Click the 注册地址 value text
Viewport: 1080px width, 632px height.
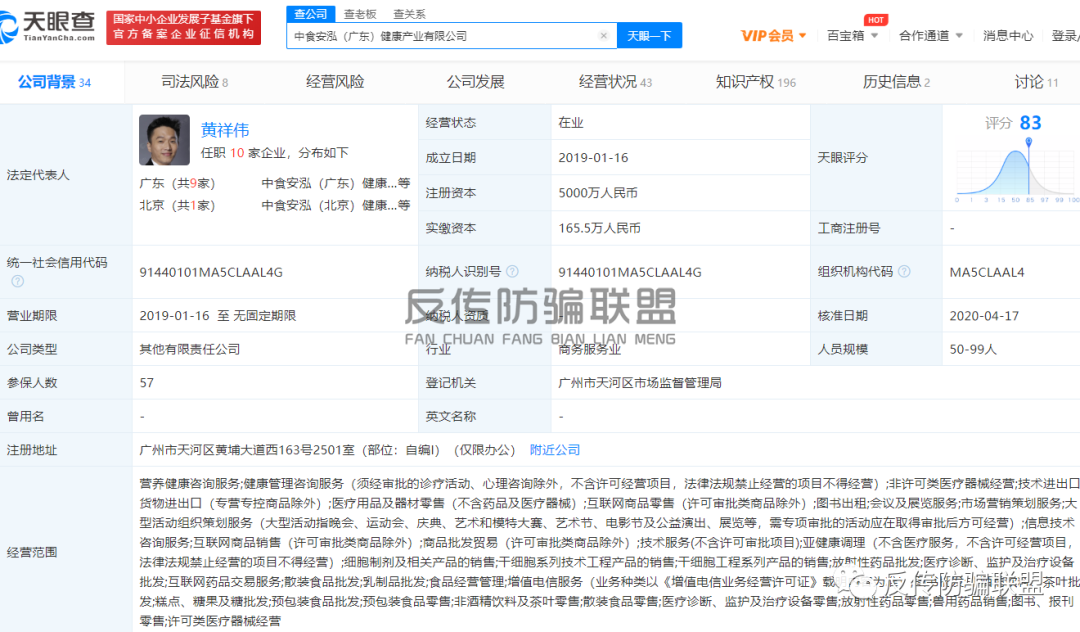pyautogui.click(x=326, y=450)
